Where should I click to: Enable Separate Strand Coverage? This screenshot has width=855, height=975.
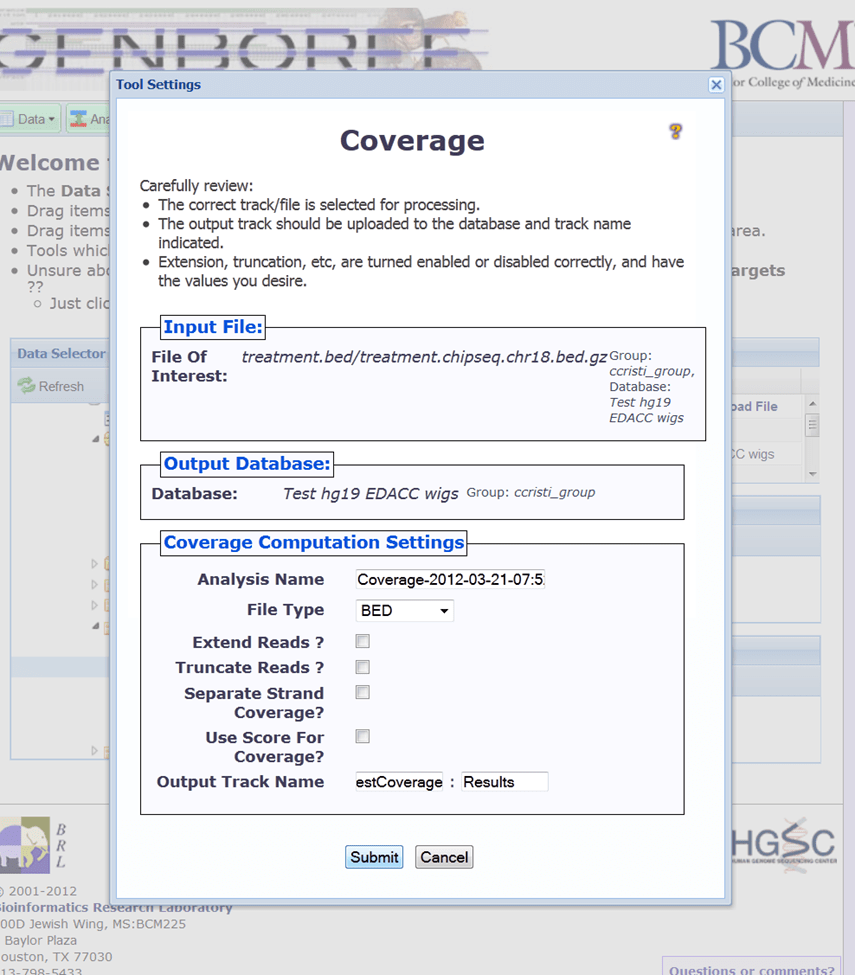point(362,691)
